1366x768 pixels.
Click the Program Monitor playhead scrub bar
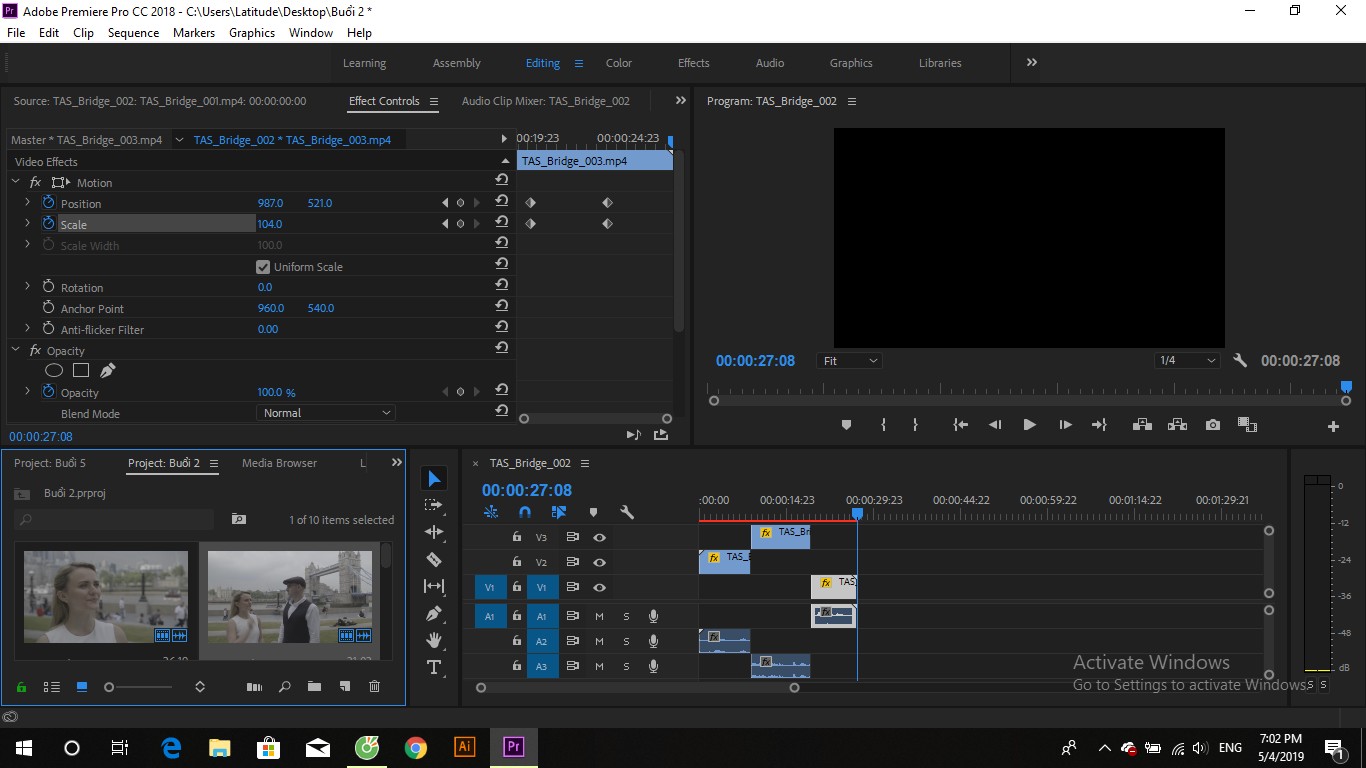tap(1029, 388)
